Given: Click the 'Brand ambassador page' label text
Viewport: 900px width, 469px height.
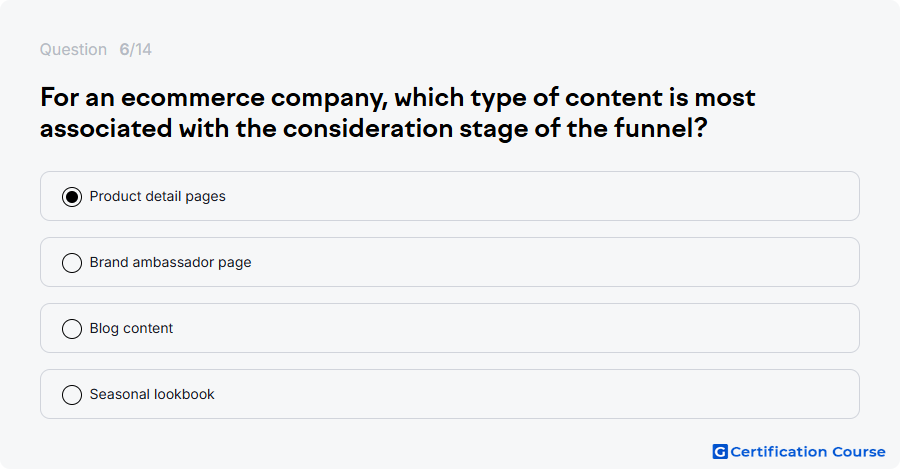Looking at the screenshot, I should (170, 262).
